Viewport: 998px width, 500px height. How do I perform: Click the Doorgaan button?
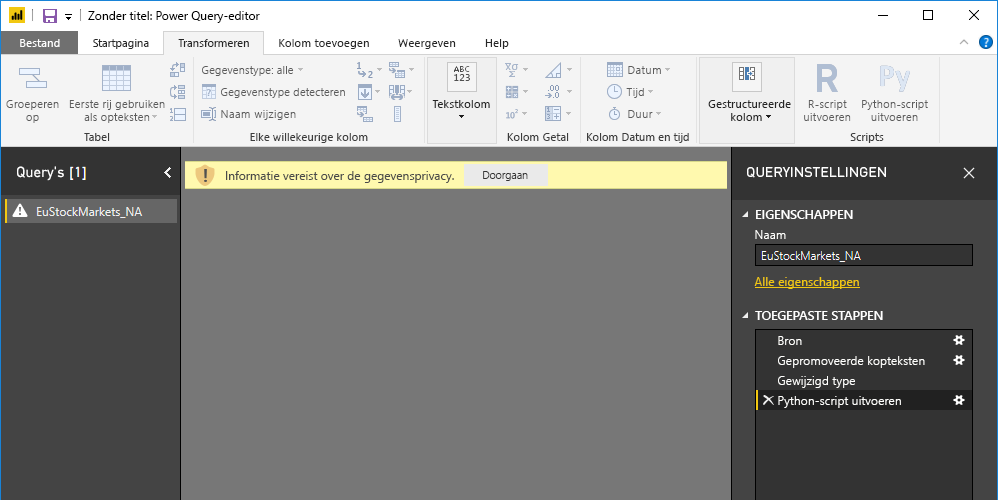[x=505, y=176]
